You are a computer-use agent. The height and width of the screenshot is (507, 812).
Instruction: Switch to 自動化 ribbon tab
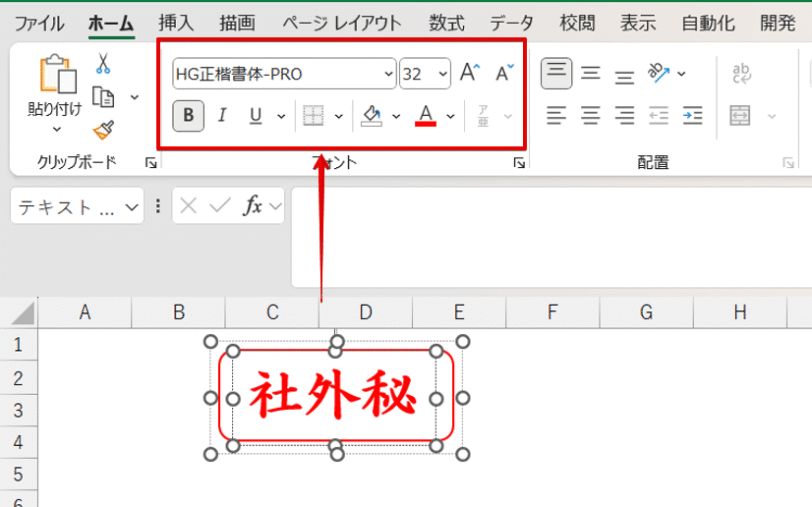[x=708, y=23]
